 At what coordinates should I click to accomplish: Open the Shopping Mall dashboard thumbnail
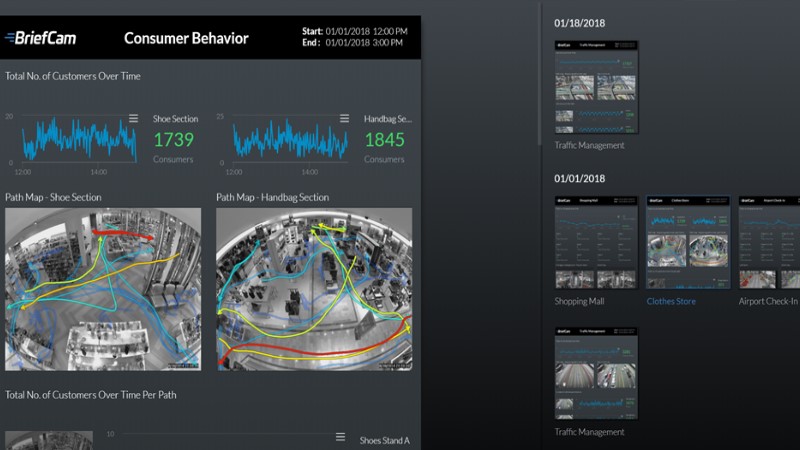(596, 242)
